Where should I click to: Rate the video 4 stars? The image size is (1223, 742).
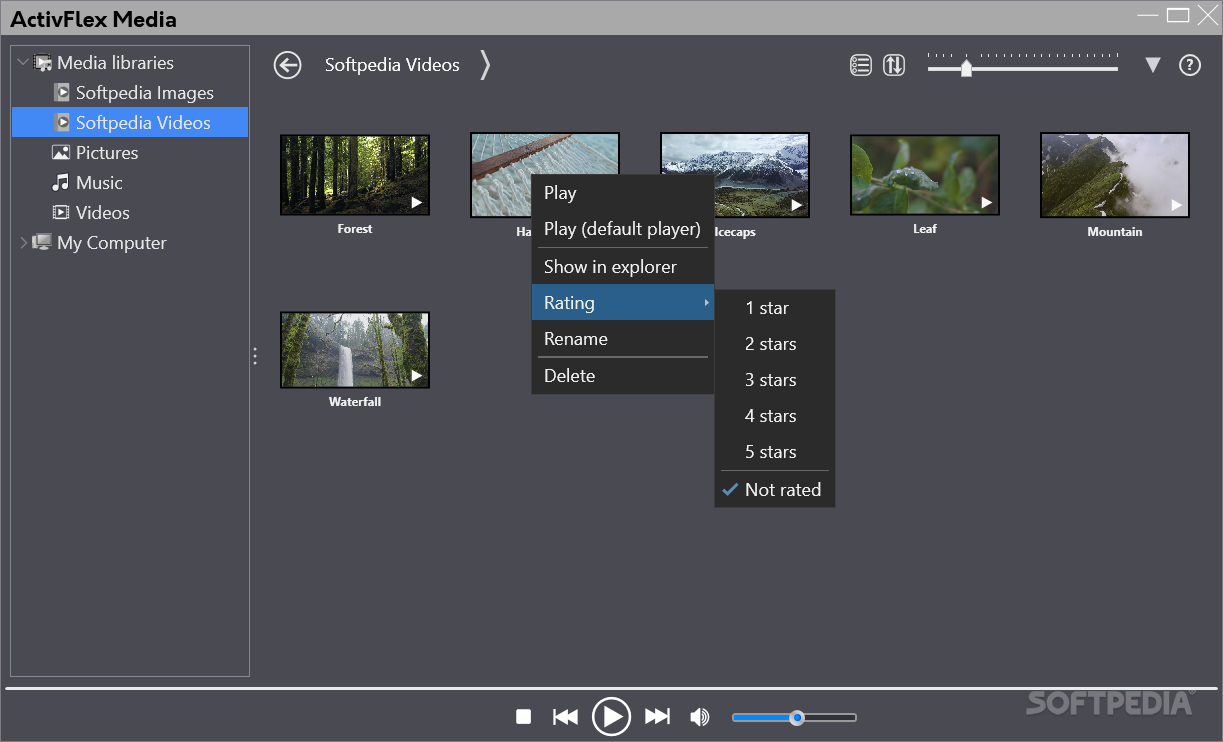click(x=774, y=416)
